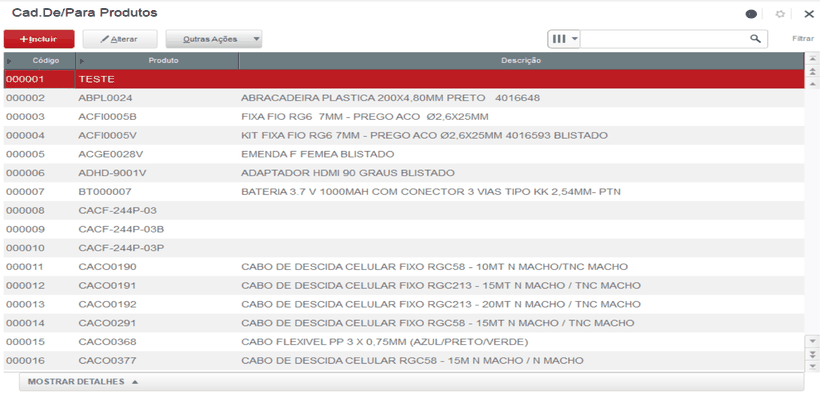Click ADAPTADOR HDMI 90 GRAUS BLISTADO
Screen dimensions: 820x395
coord(348,173)
